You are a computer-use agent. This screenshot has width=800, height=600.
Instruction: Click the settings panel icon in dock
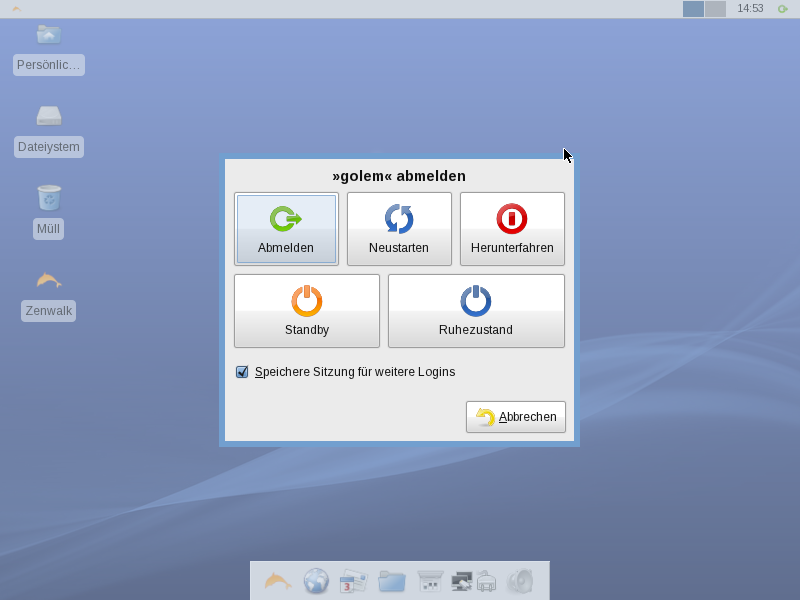tap(430, 581)
